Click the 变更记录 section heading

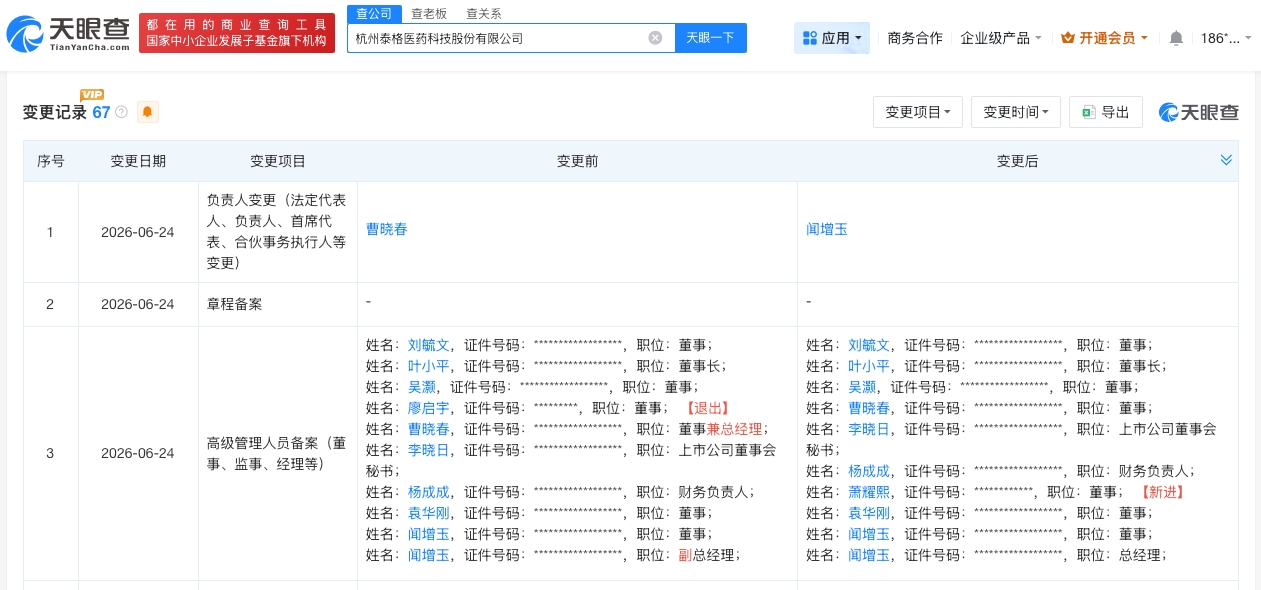coord(55,113)
